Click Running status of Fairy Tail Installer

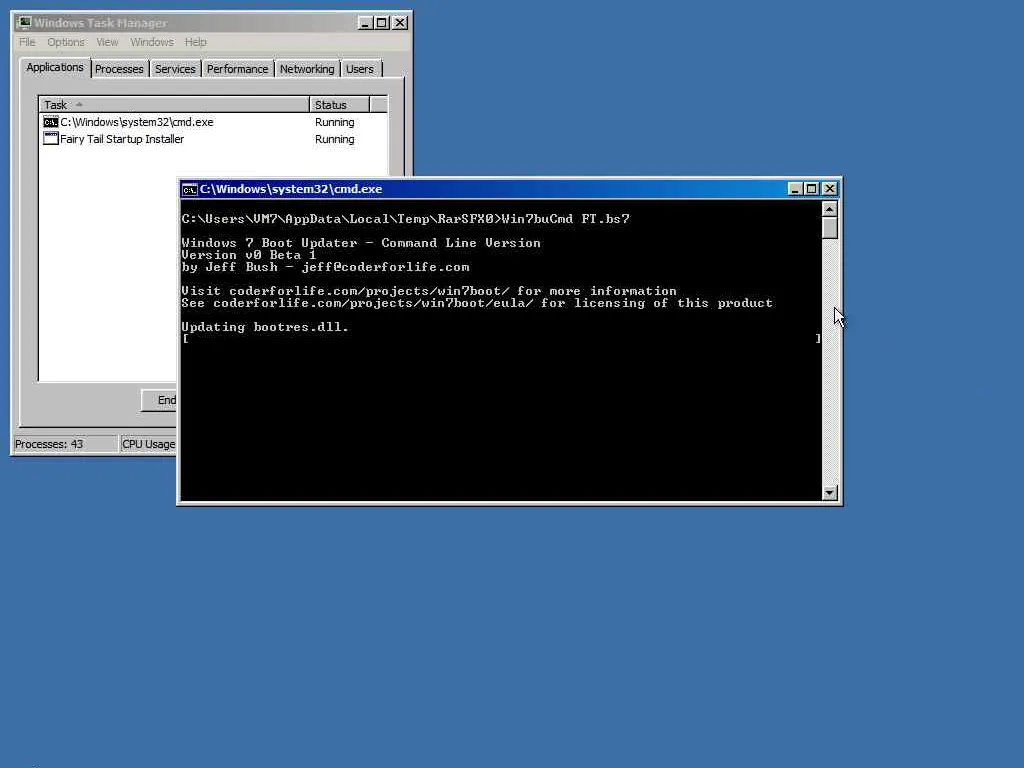click(334, 139)
